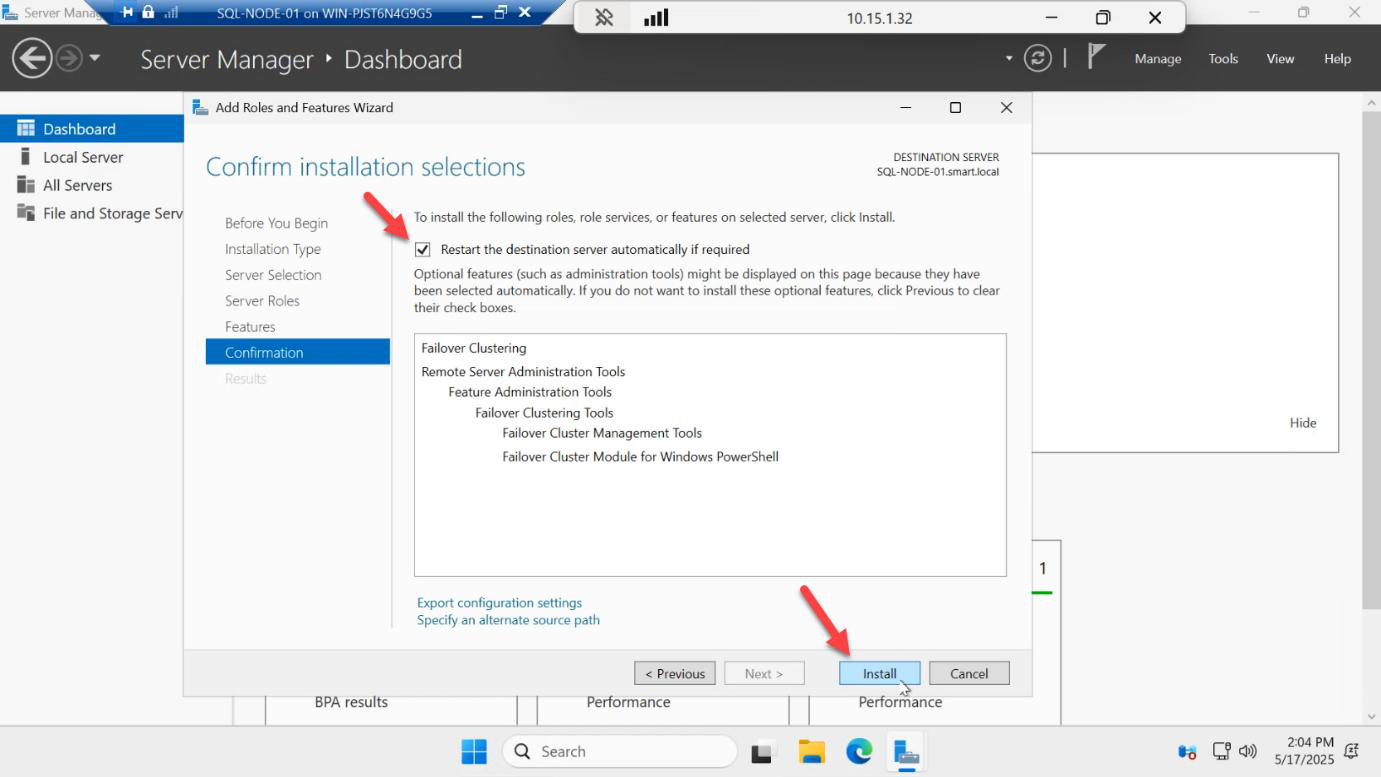Go to Features step

click(x=250, y=327)
